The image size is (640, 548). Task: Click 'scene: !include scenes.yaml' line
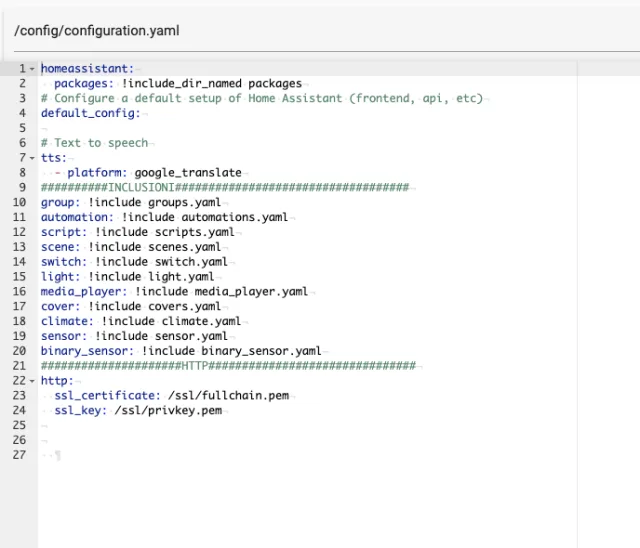click(131, 247)
